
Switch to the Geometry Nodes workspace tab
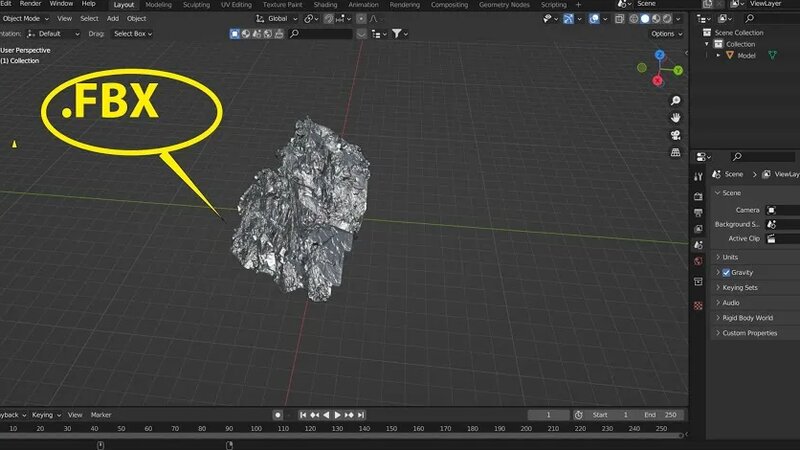pyautogui.click(x=504, y=5)
